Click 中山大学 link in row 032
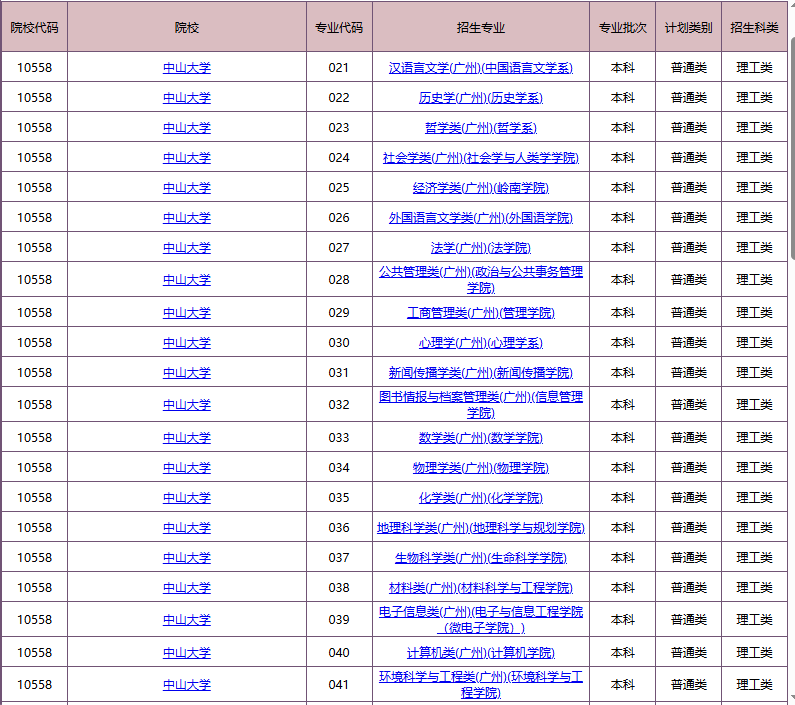The width and height of the screenshot is (795, 705). 187,405
